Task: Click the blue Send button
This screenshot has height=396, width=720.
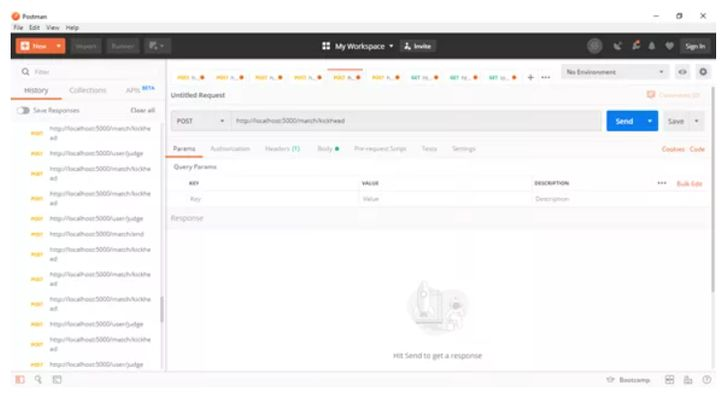Action: (624, 121)
